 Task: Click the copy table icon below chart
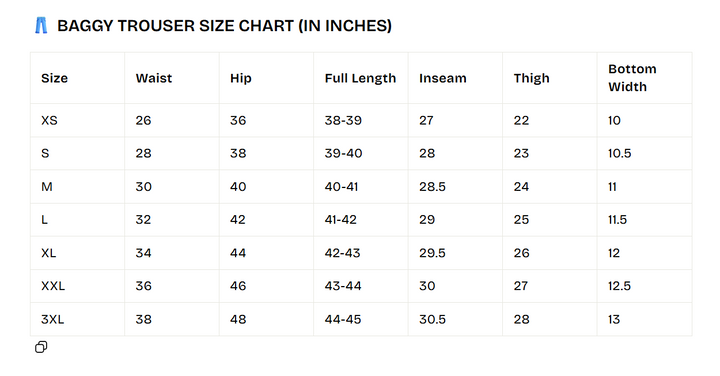(x=41, y=347)
